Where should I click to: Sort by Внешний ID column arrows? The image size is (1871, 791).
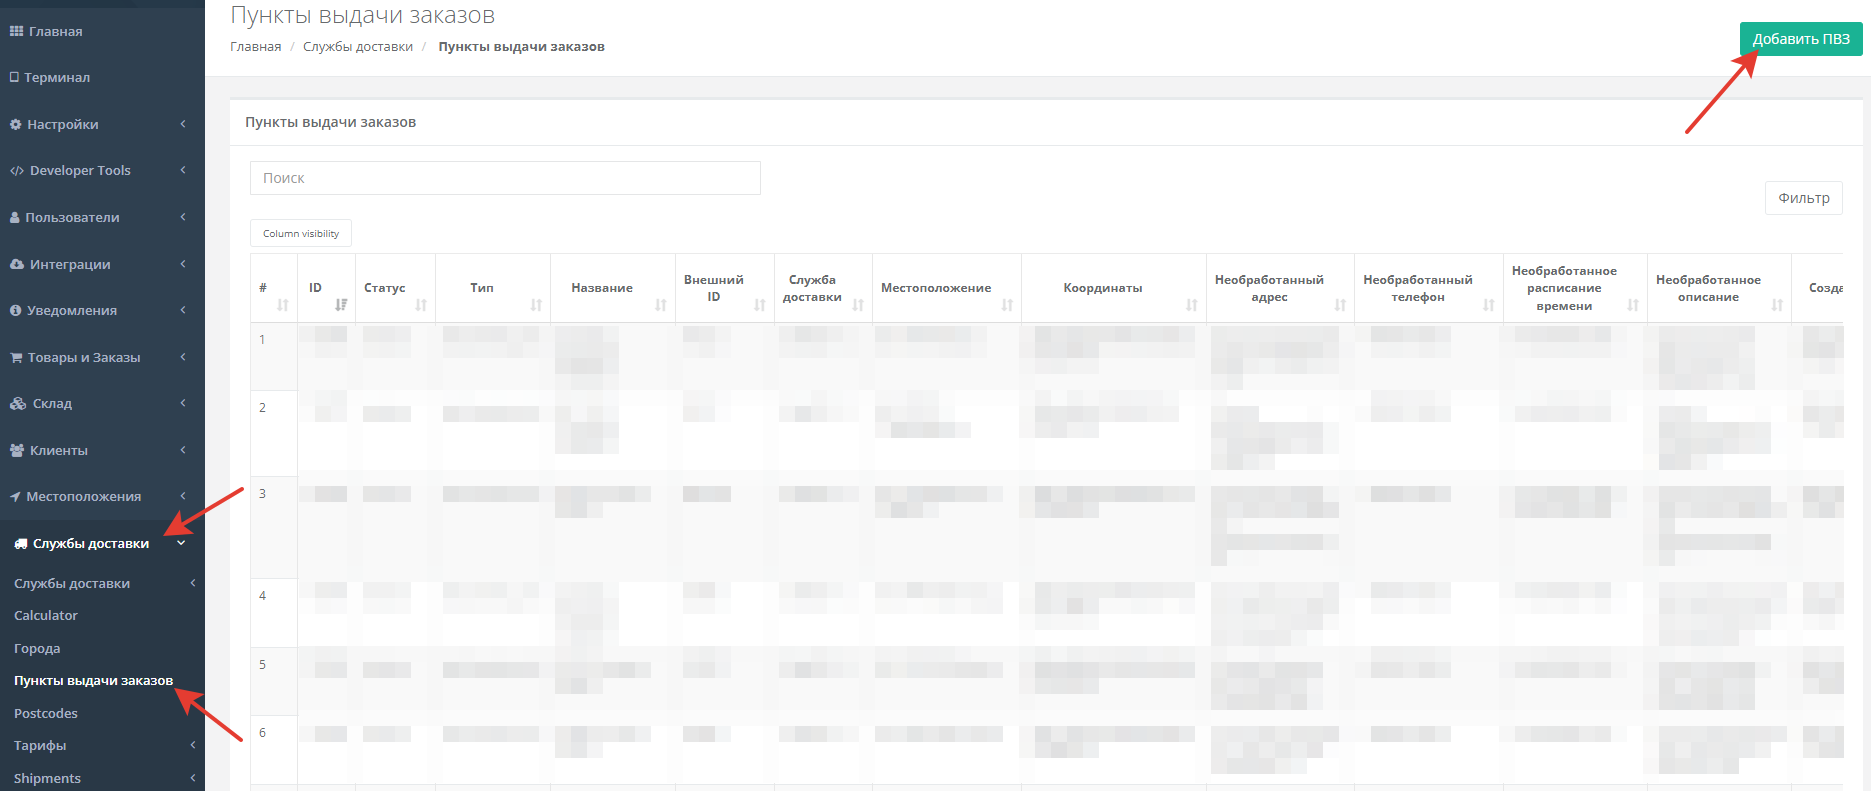pos(760,305)
